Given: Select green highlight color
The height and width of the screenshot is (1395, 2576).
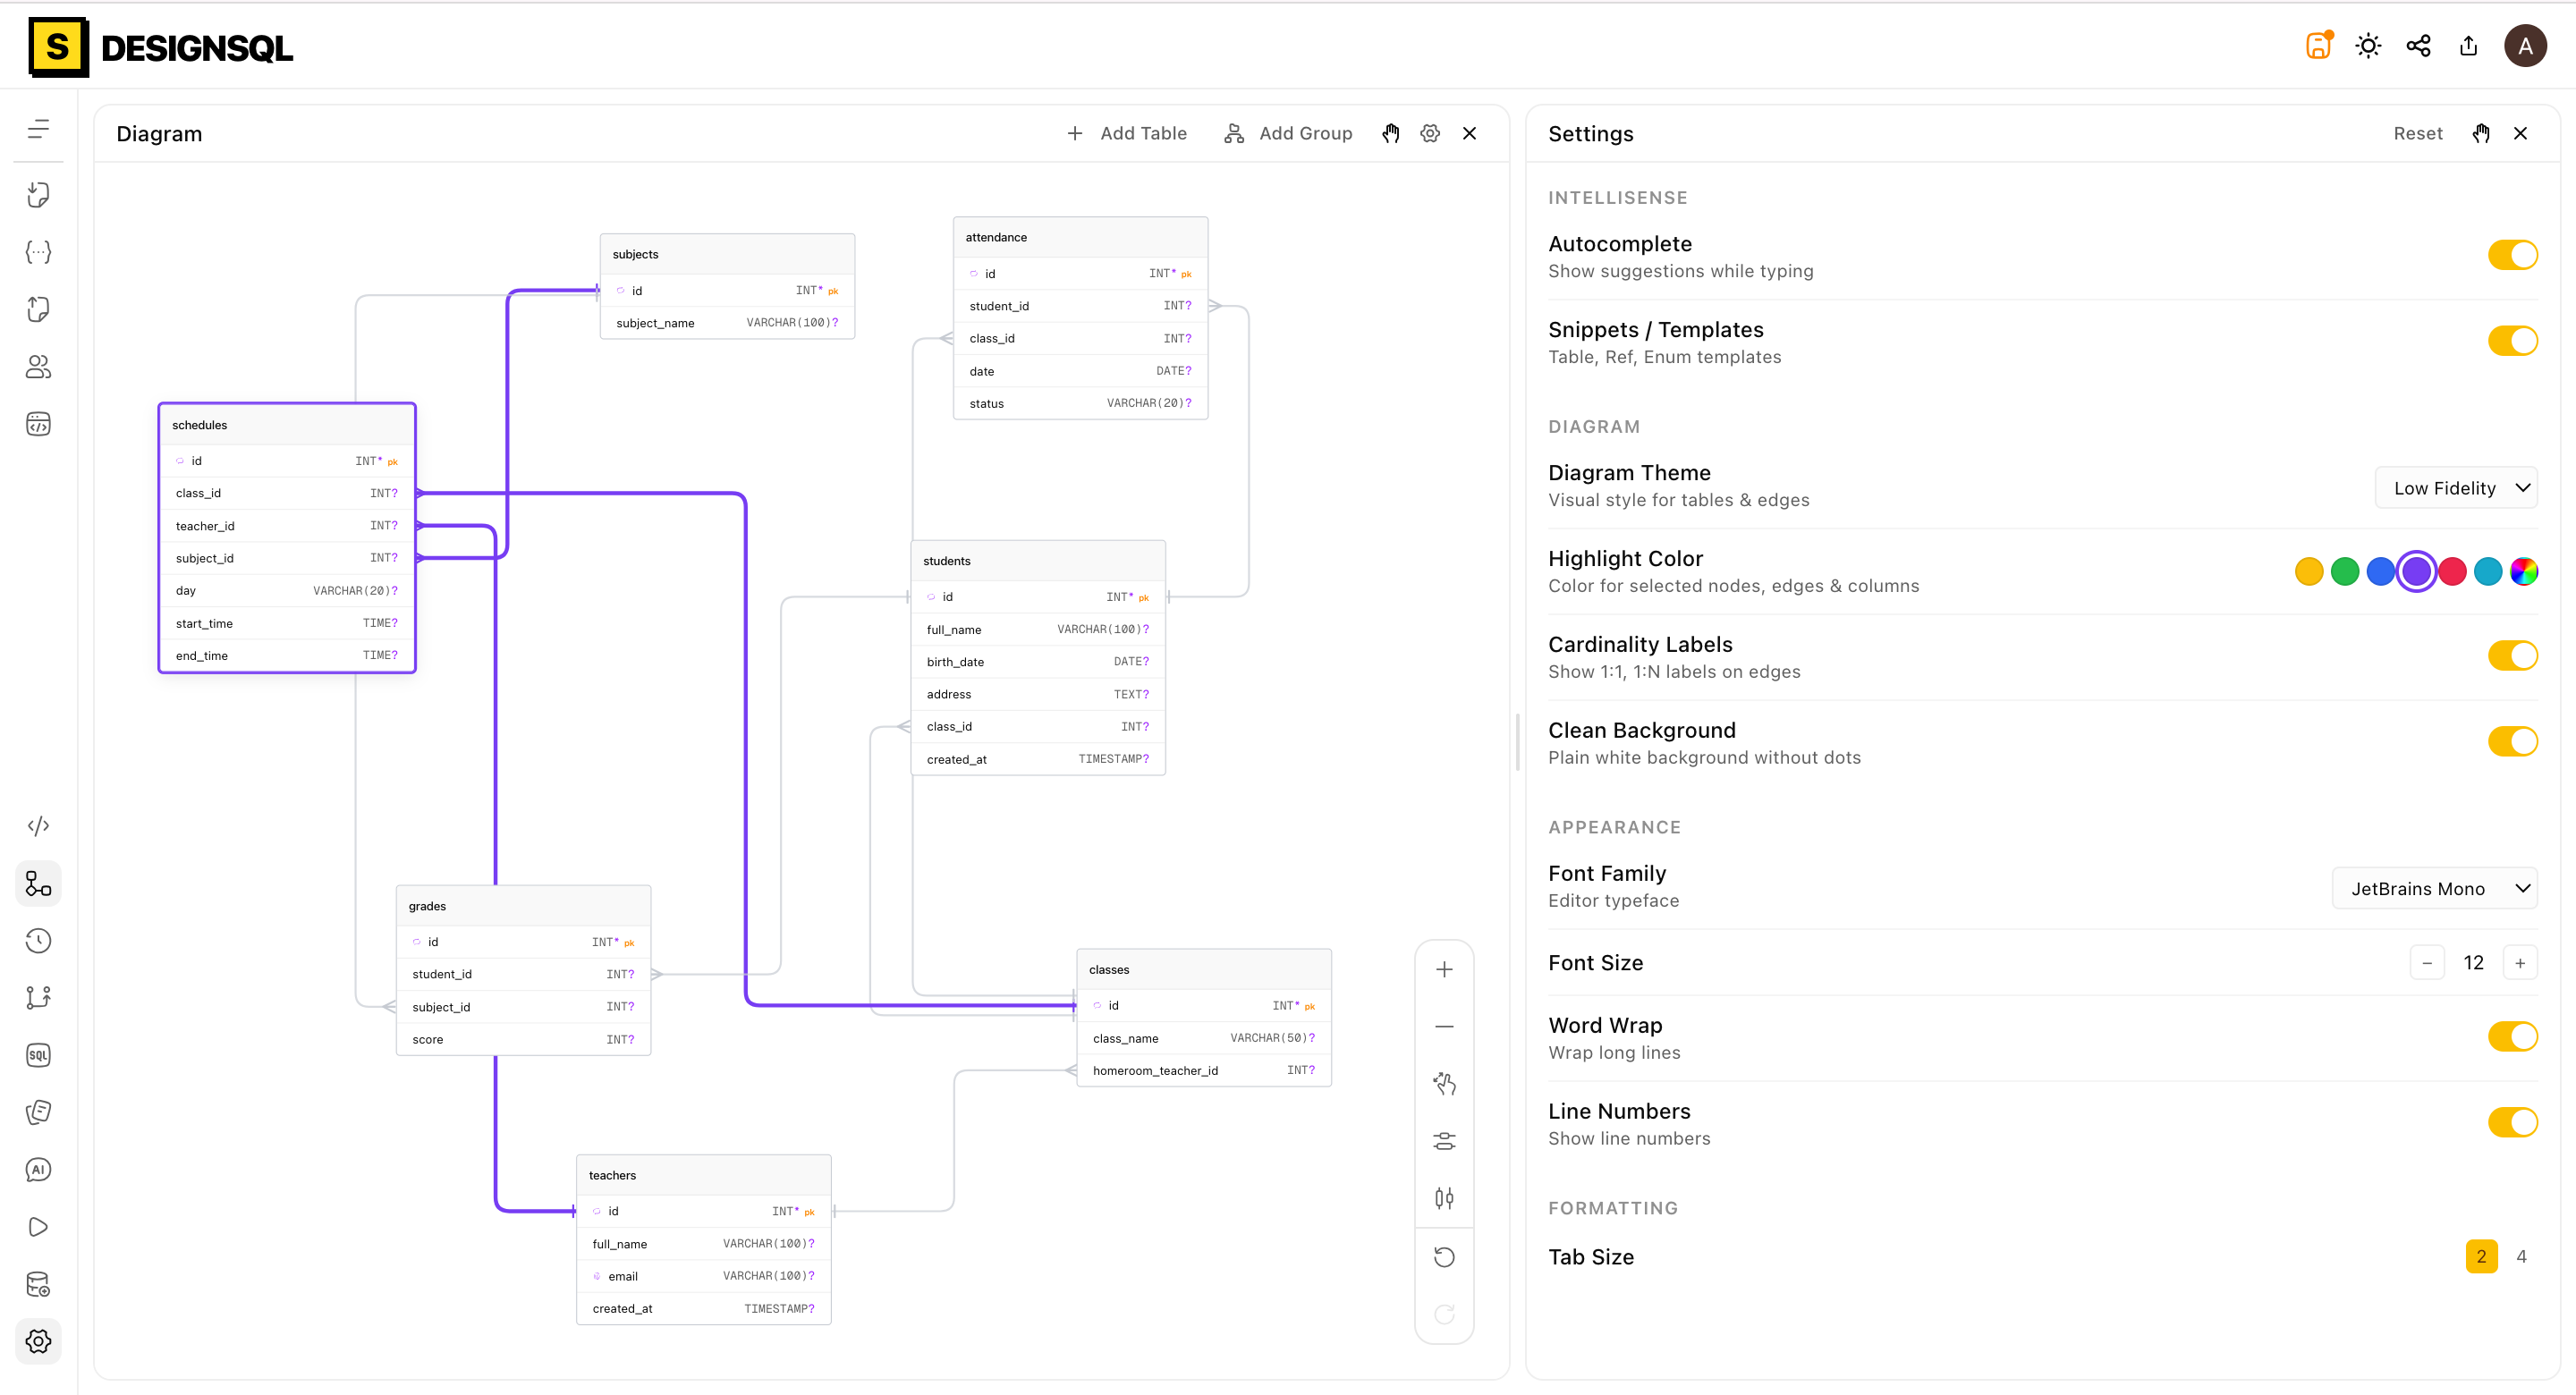Looking at the screenshot, I should coord(2344,572).
